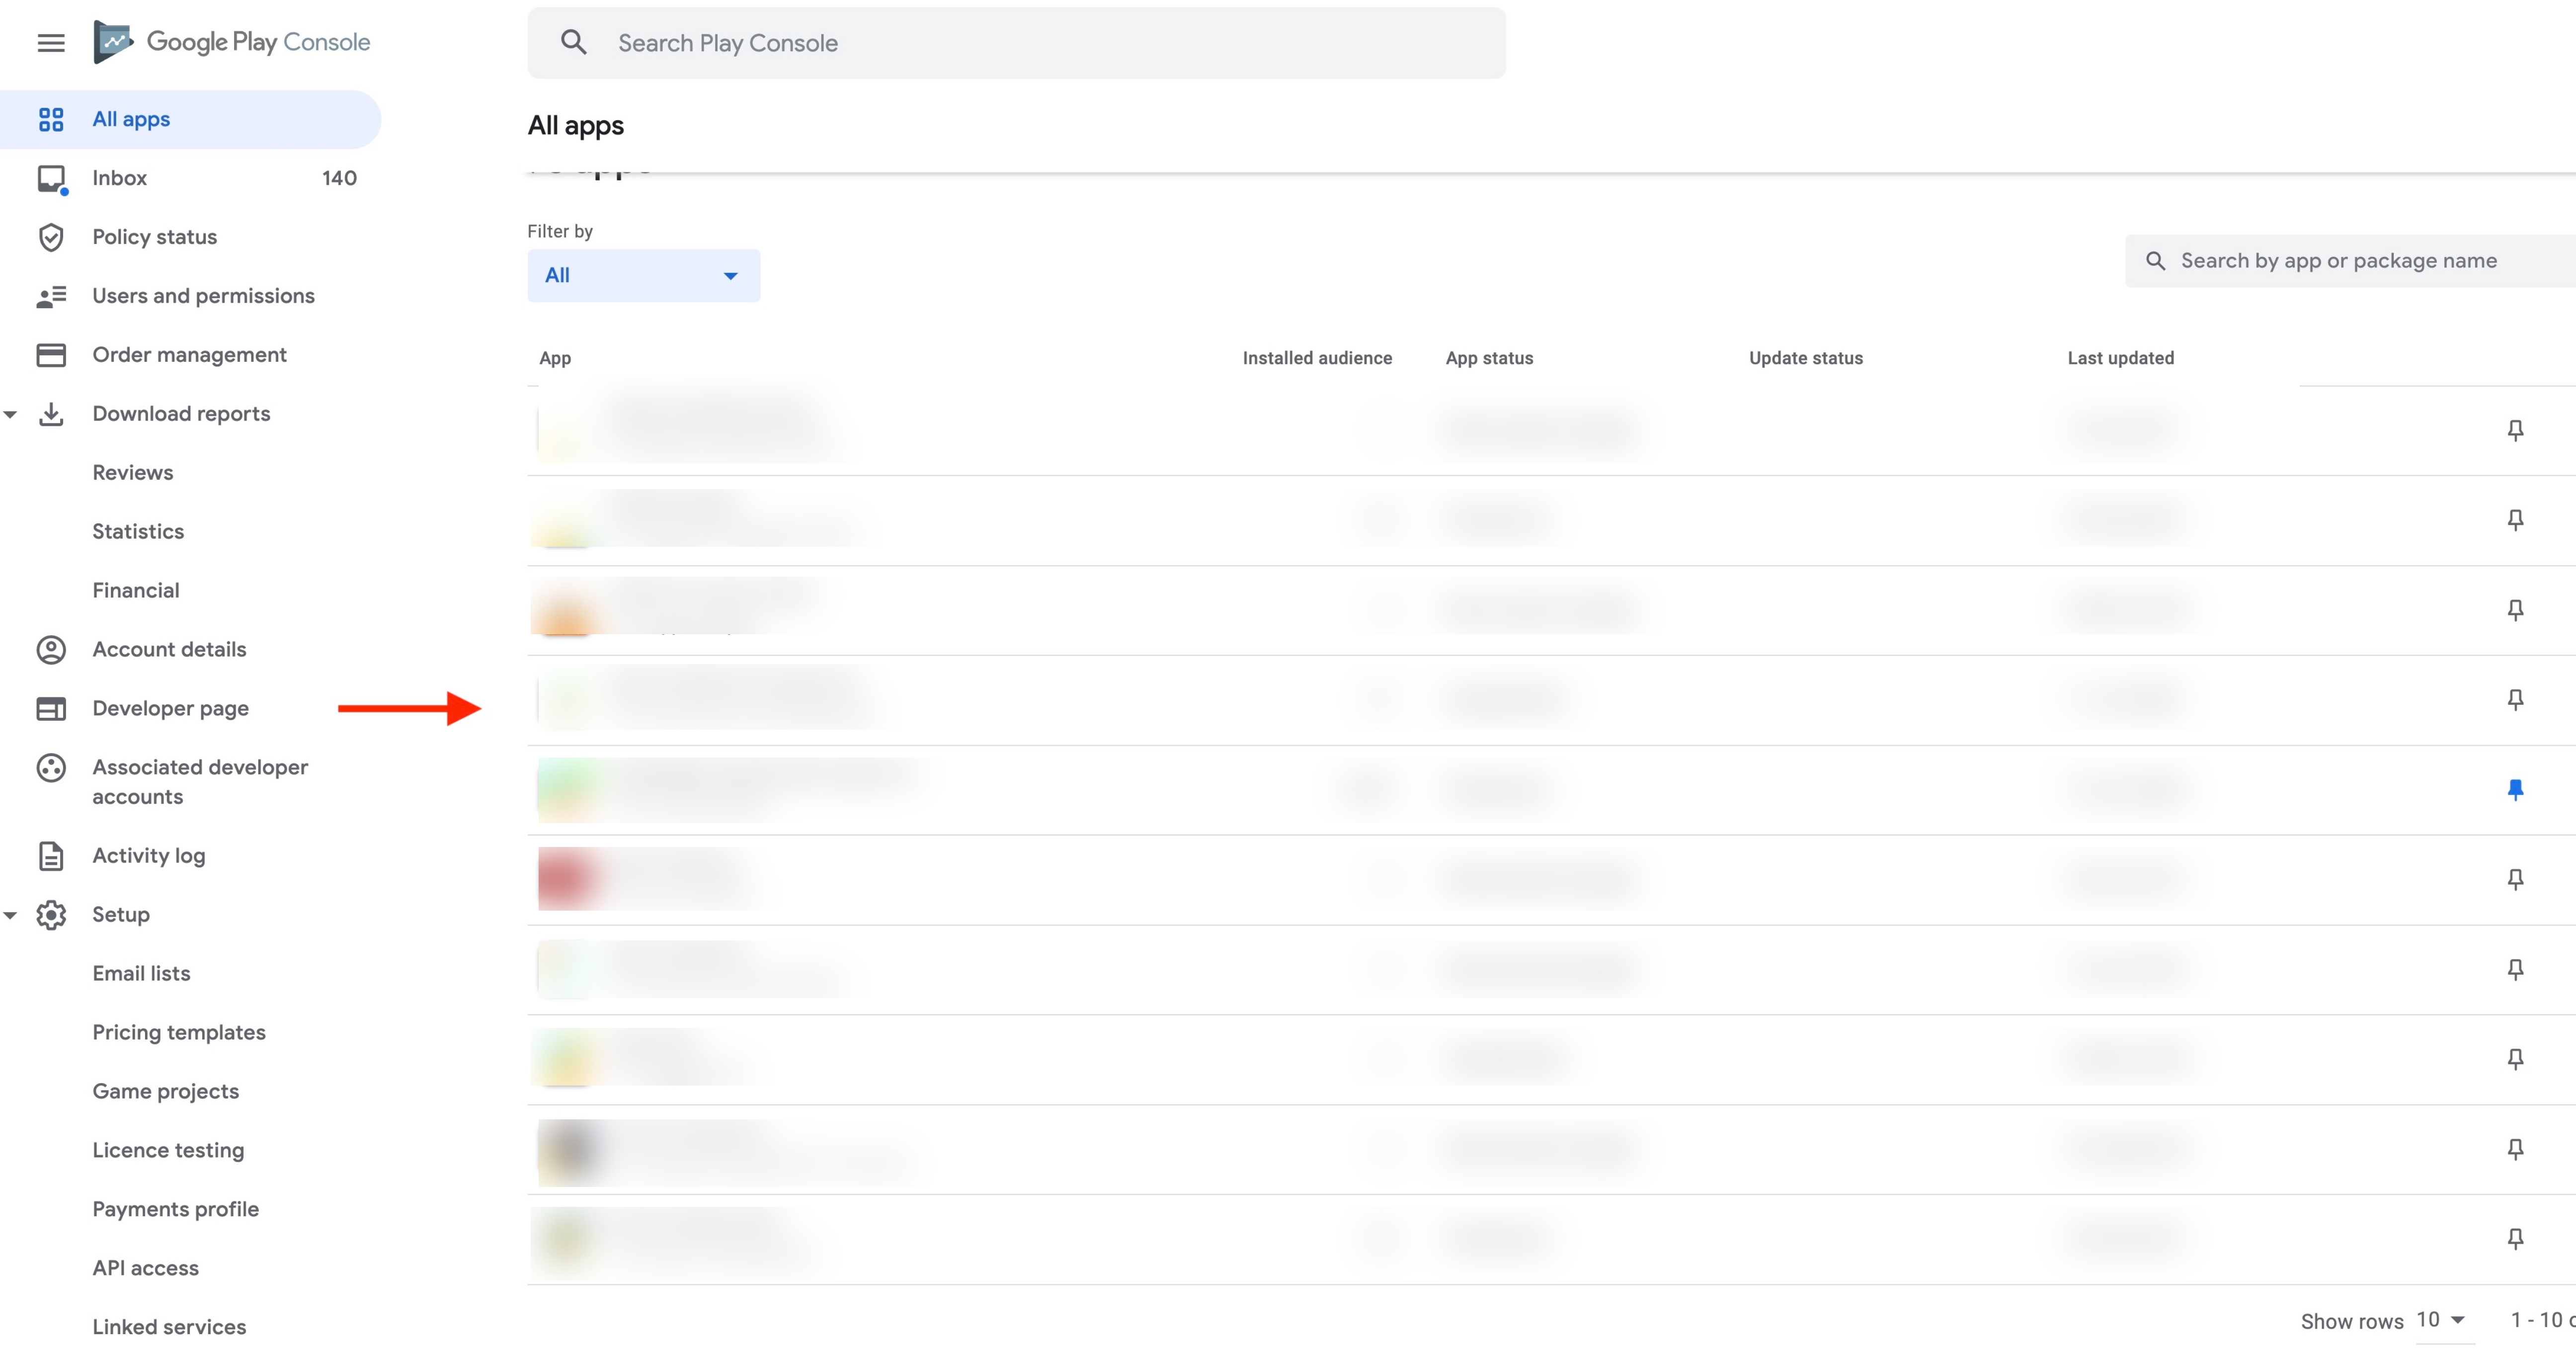Screen dimensions: 2576x1352
Task: Open Users and permissions
Action: click(x=203, y=296)
